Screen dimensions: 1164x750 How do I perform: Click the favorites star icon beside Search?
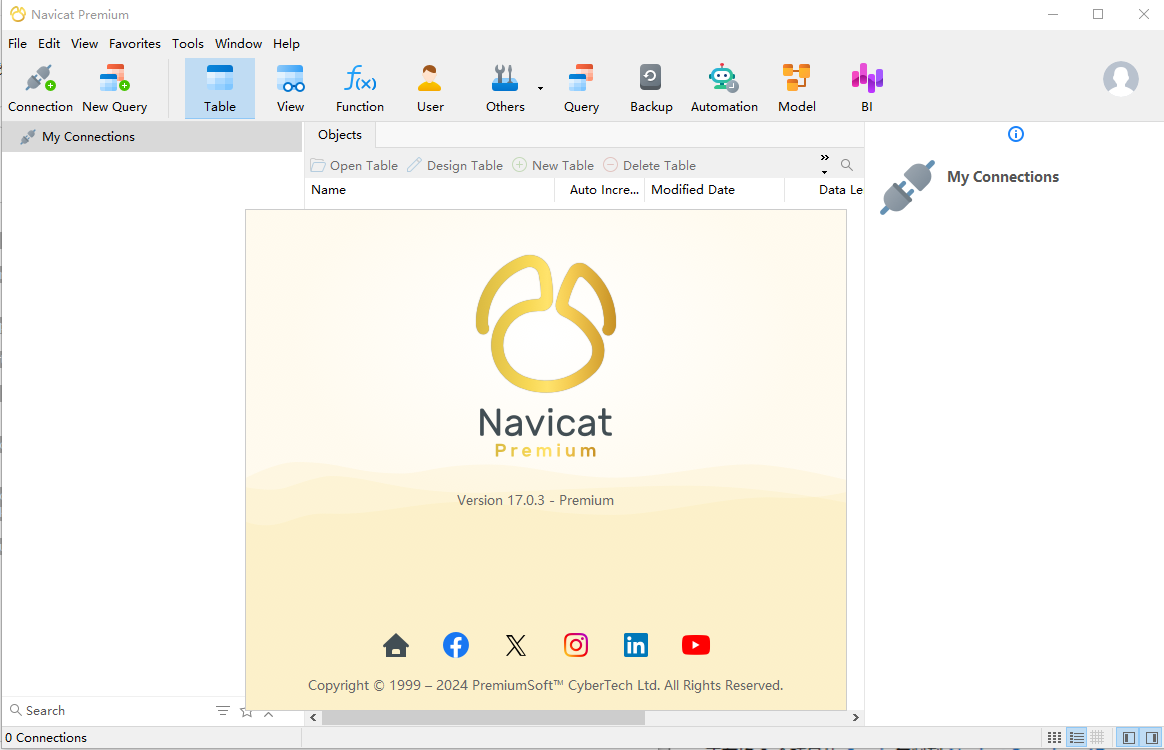(x=246, y=712)
